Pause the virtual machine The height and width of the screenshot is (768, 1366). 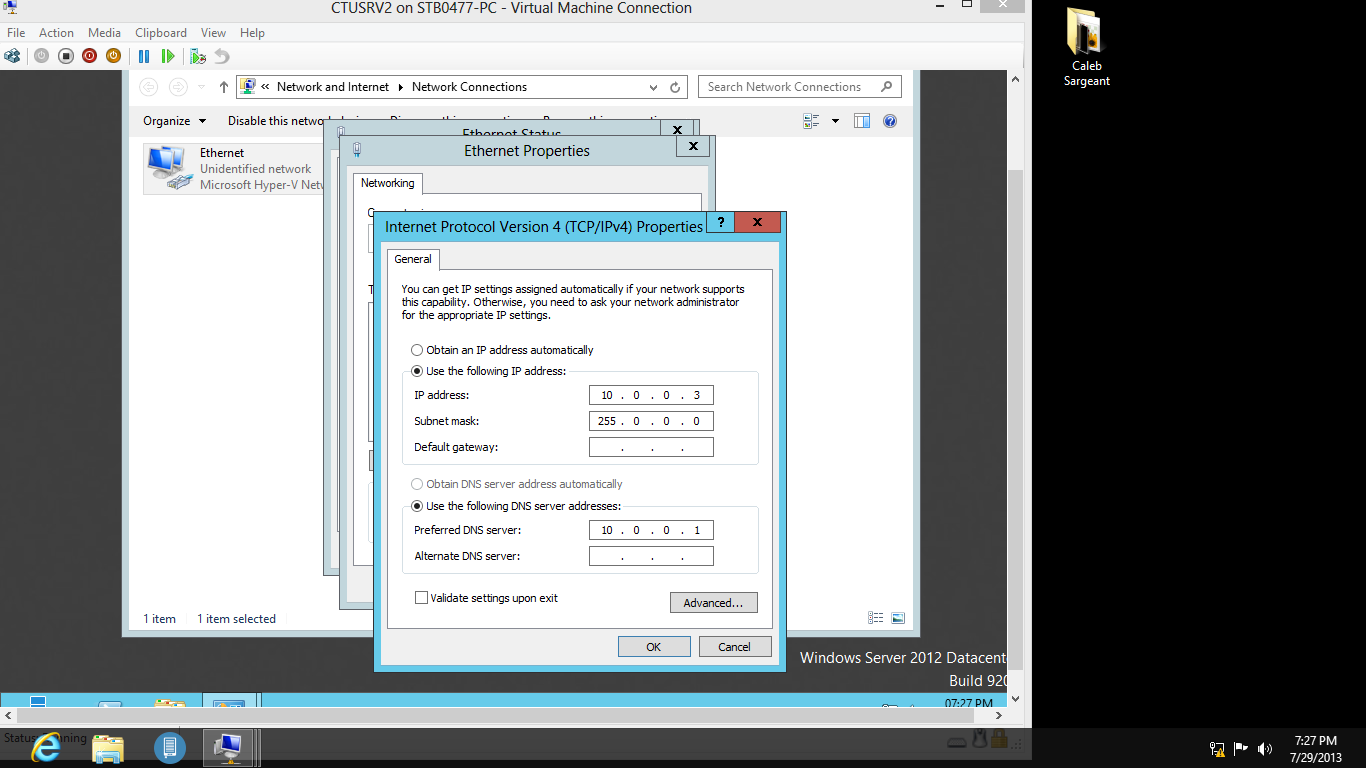click(144, 56)
